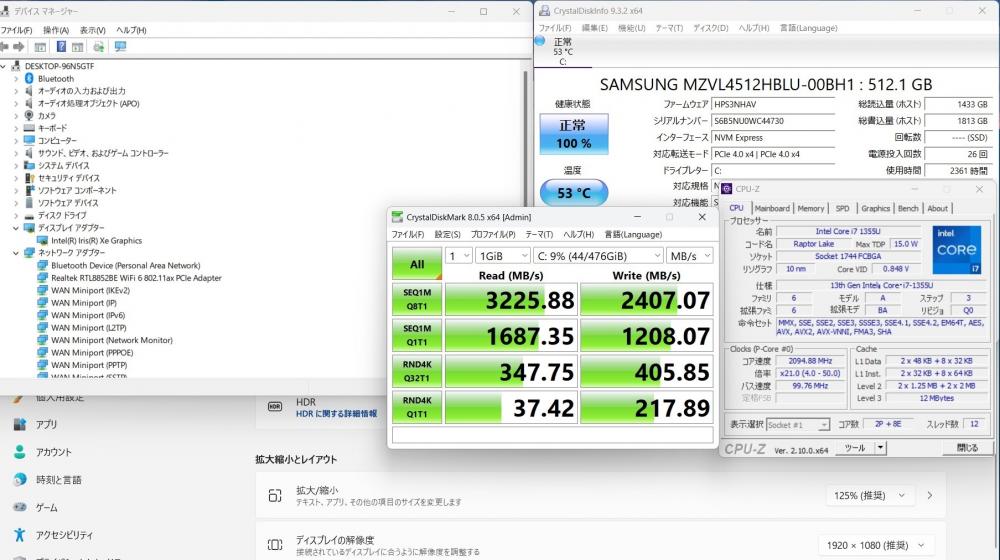Click the CPU-Z title bar app icon

click(726, 189)
